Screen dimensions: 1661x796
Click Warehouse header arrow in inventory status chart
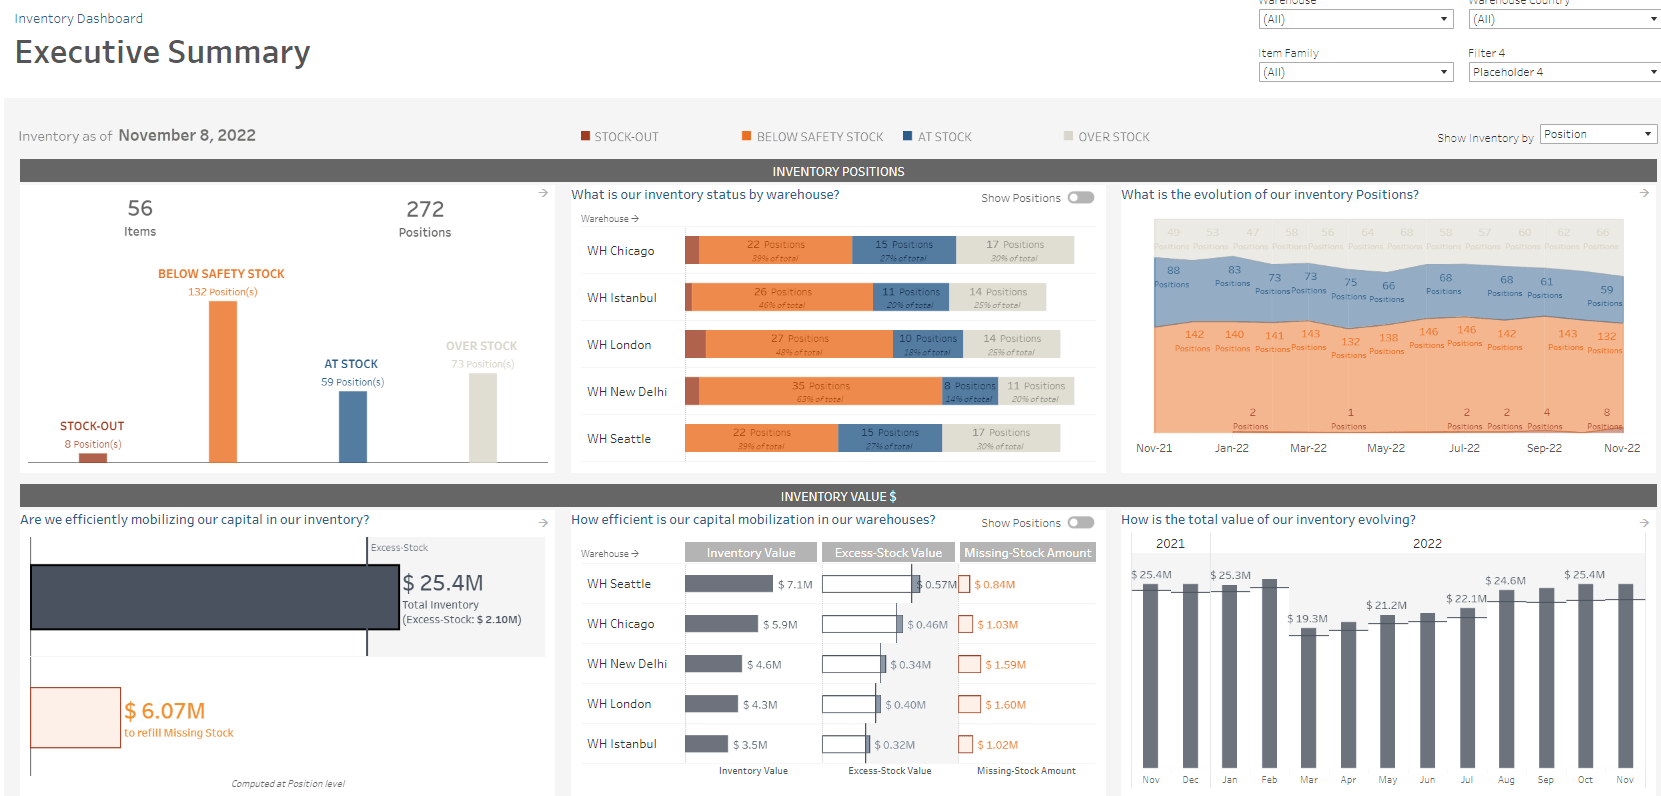(635, 219)
